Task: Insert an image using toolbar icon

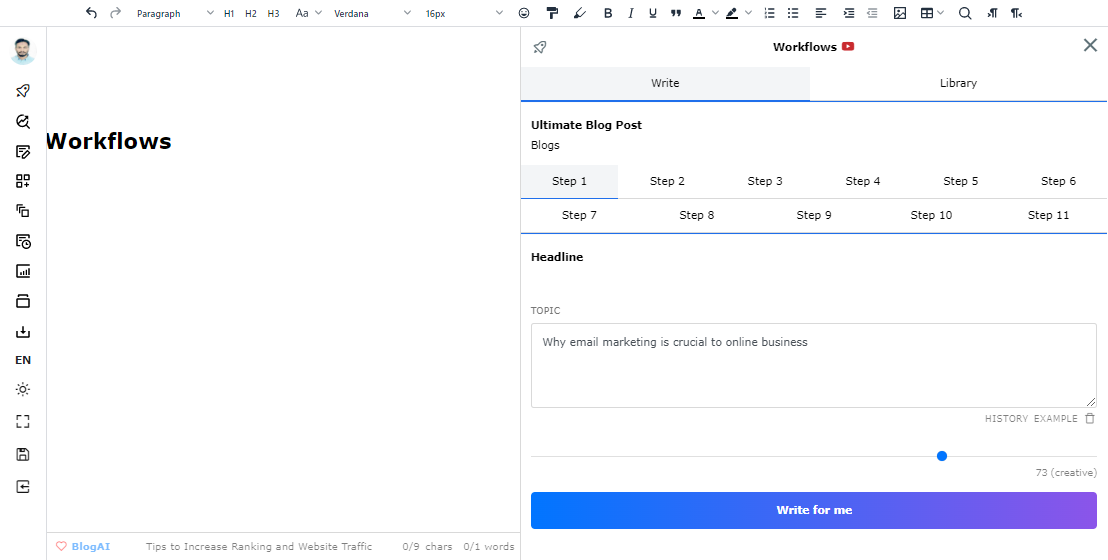Action: coord(900,13)
